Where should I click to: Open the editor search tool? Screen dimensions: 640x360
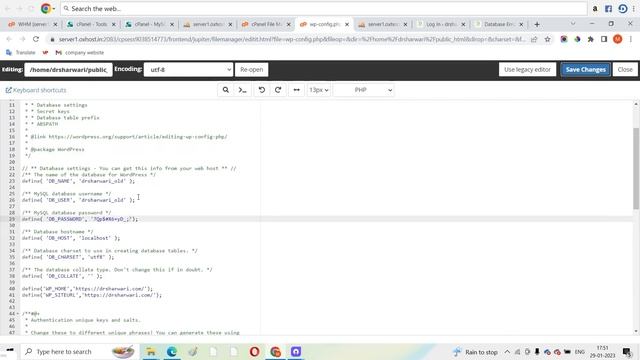225,90
